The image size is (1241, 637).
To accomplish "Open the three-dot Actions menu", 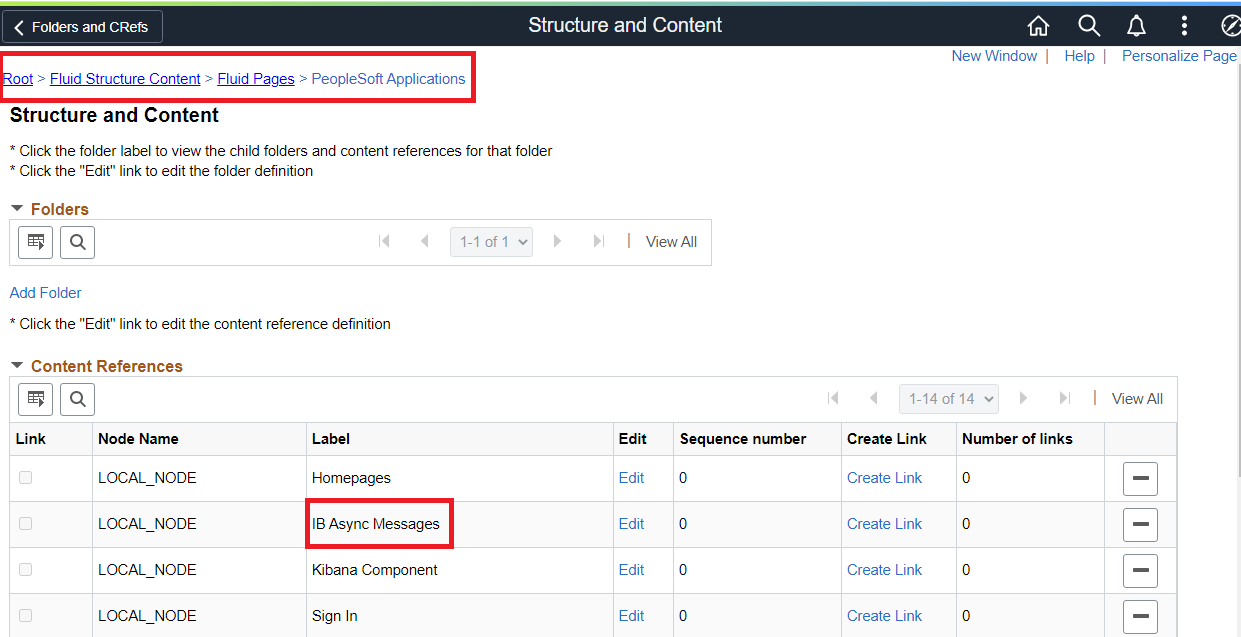I will pos(1184,26).
